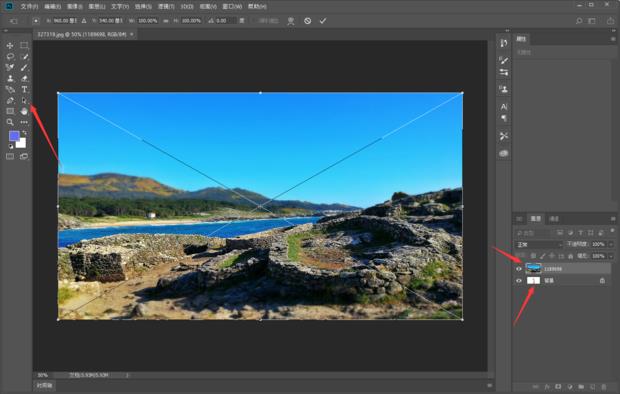Viewport: 620px width, 394px height.
Task: Open the Paragraph panel icon in dock
Action: click(504, 118)
